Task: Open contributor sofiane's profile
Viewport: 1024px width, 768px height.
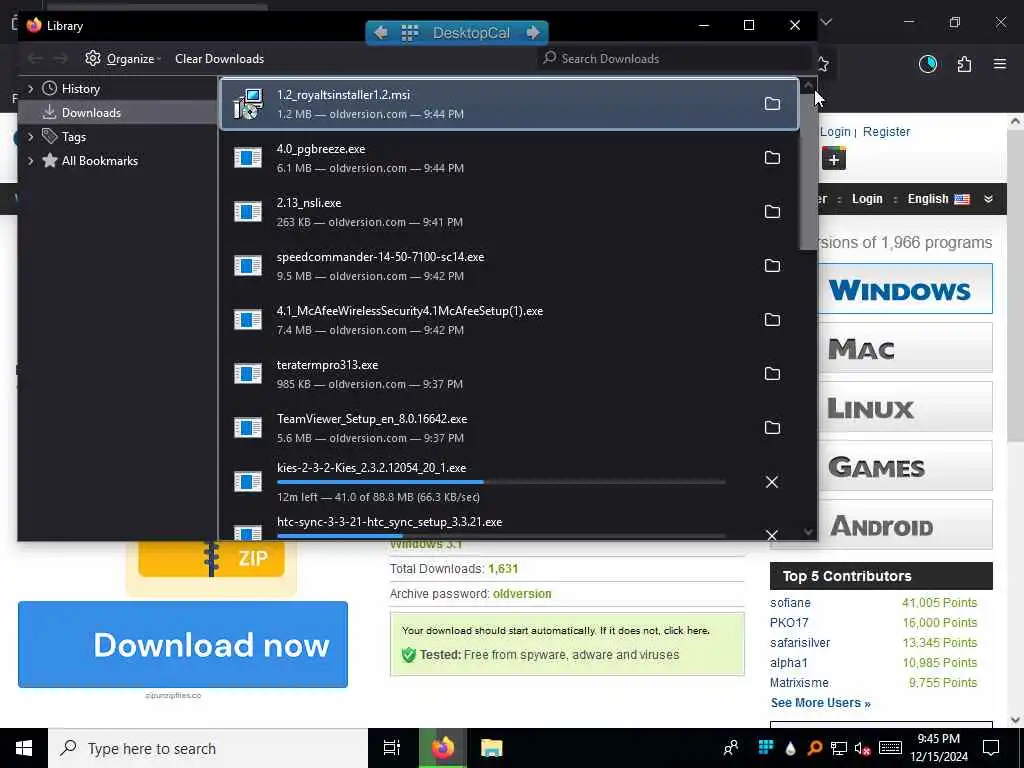Action: 790,603
